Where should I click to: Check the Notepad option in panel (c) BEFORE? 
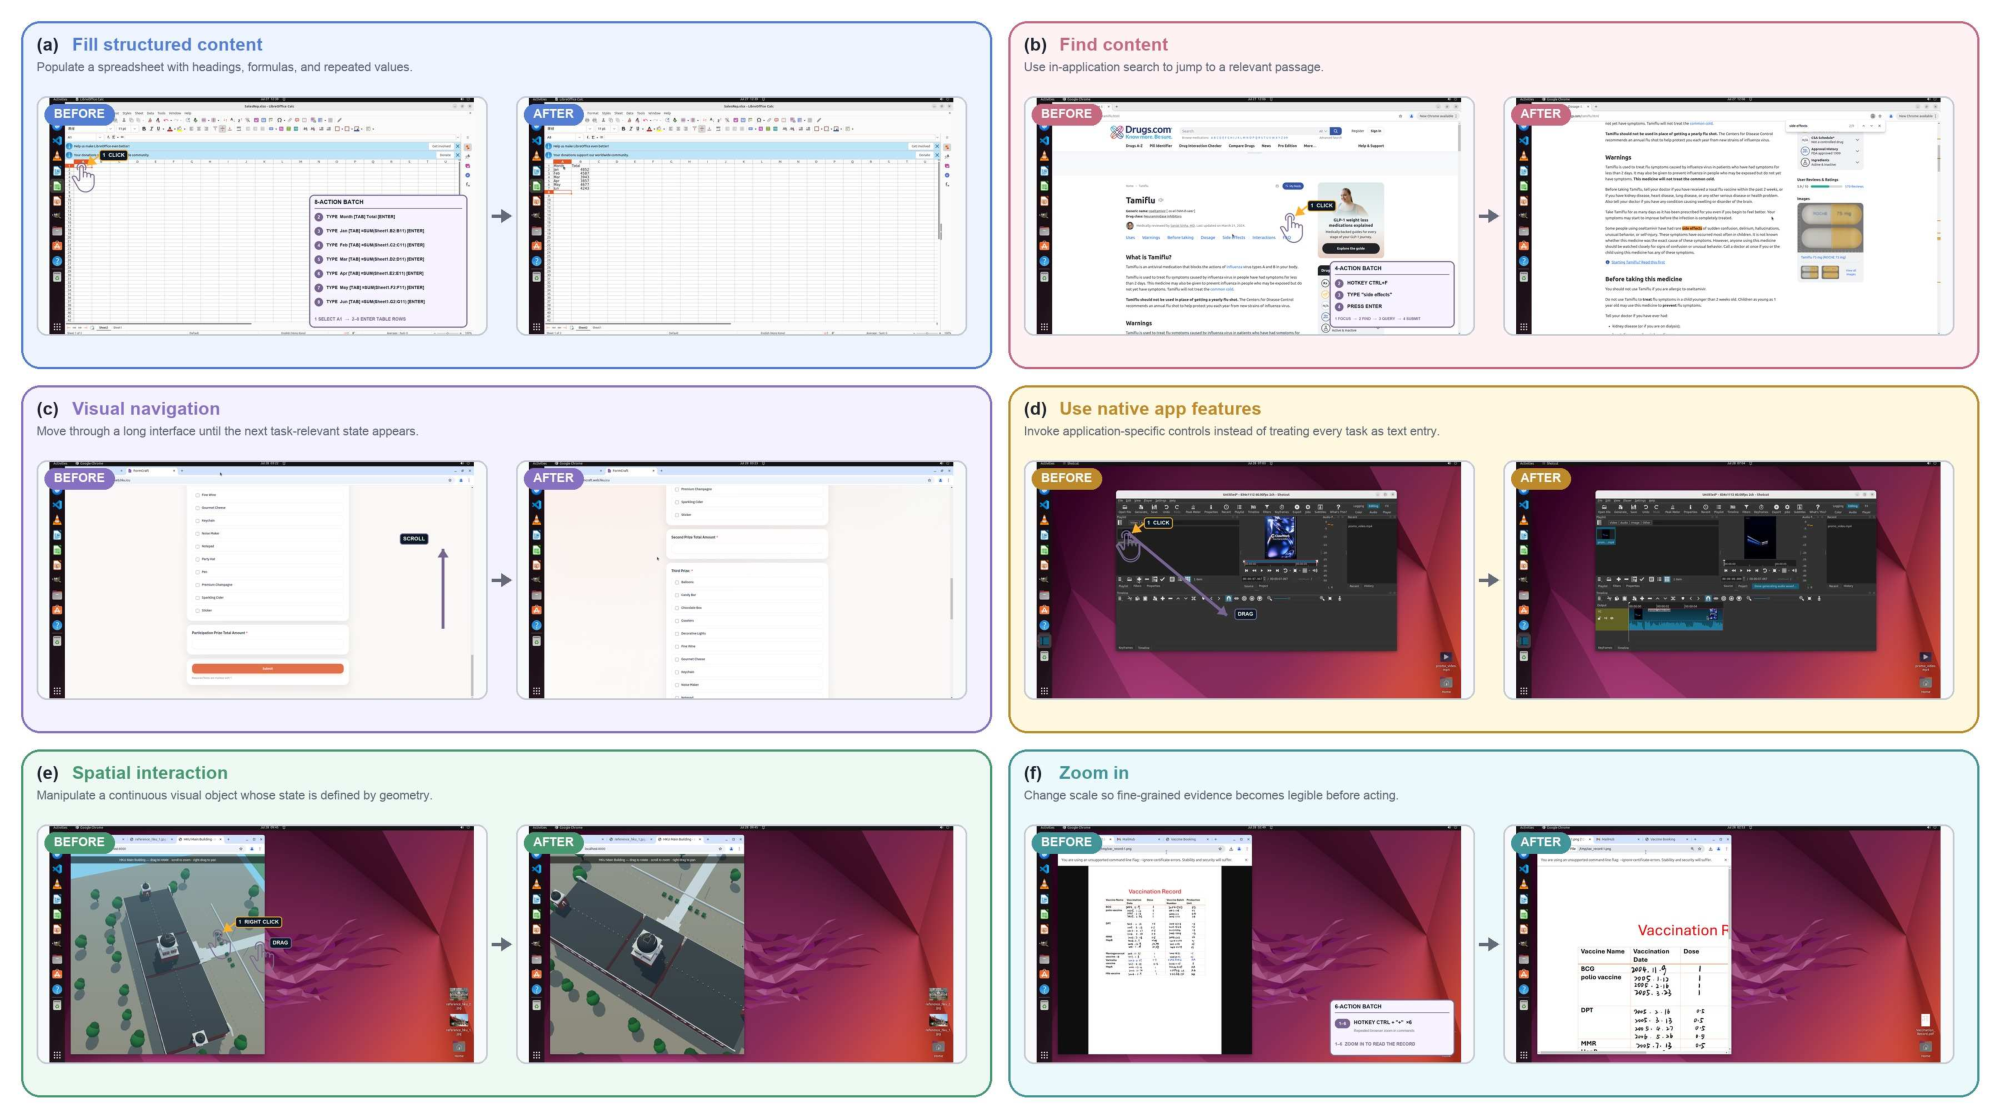click(197, 546)
